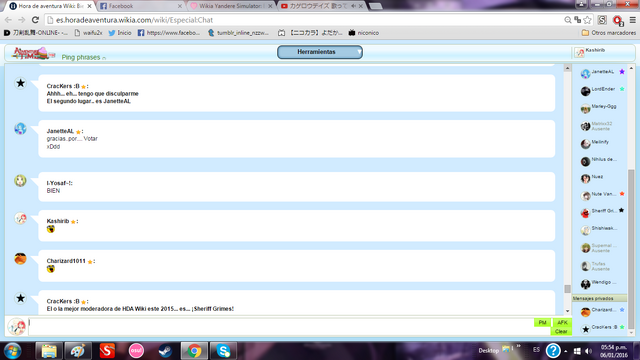This screenshot has width=640, height=360.
Task: Click the chat window scroll-up arrow
Action: point(567,68)
